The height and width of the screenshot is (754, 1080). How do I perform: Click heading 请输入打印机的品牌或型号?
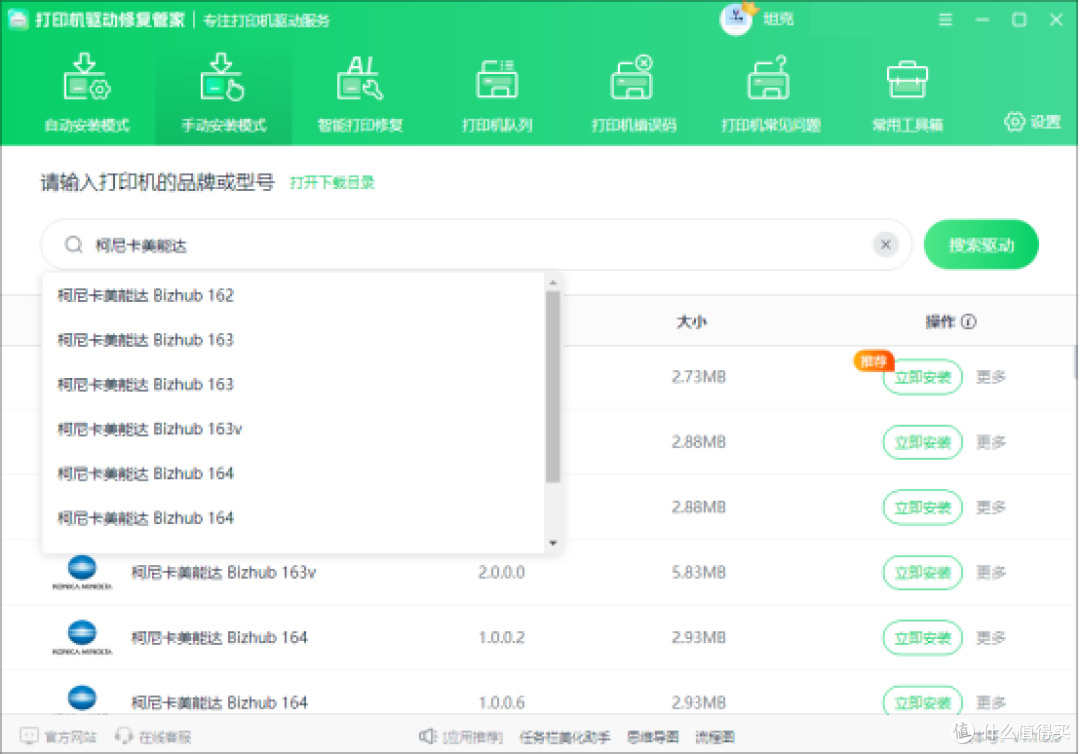coord(157,182)
